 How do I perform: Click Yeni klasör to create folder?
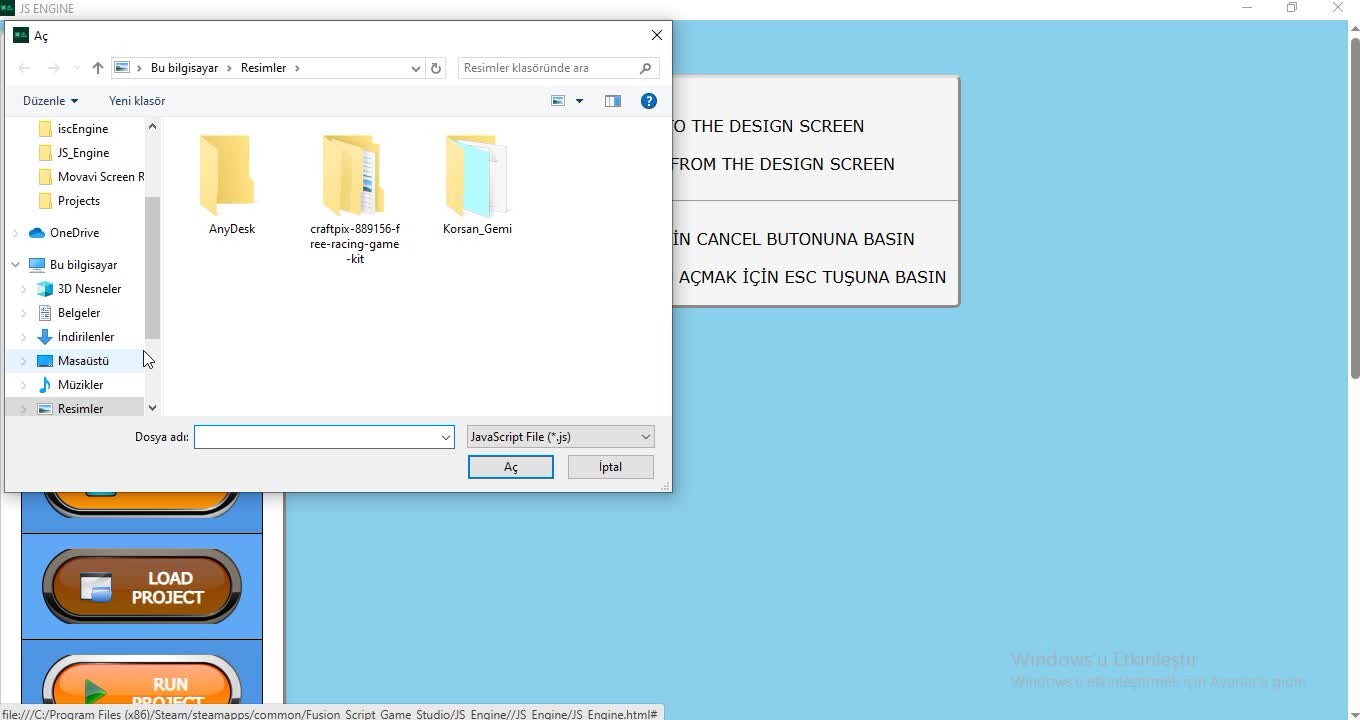coord(137,101)
